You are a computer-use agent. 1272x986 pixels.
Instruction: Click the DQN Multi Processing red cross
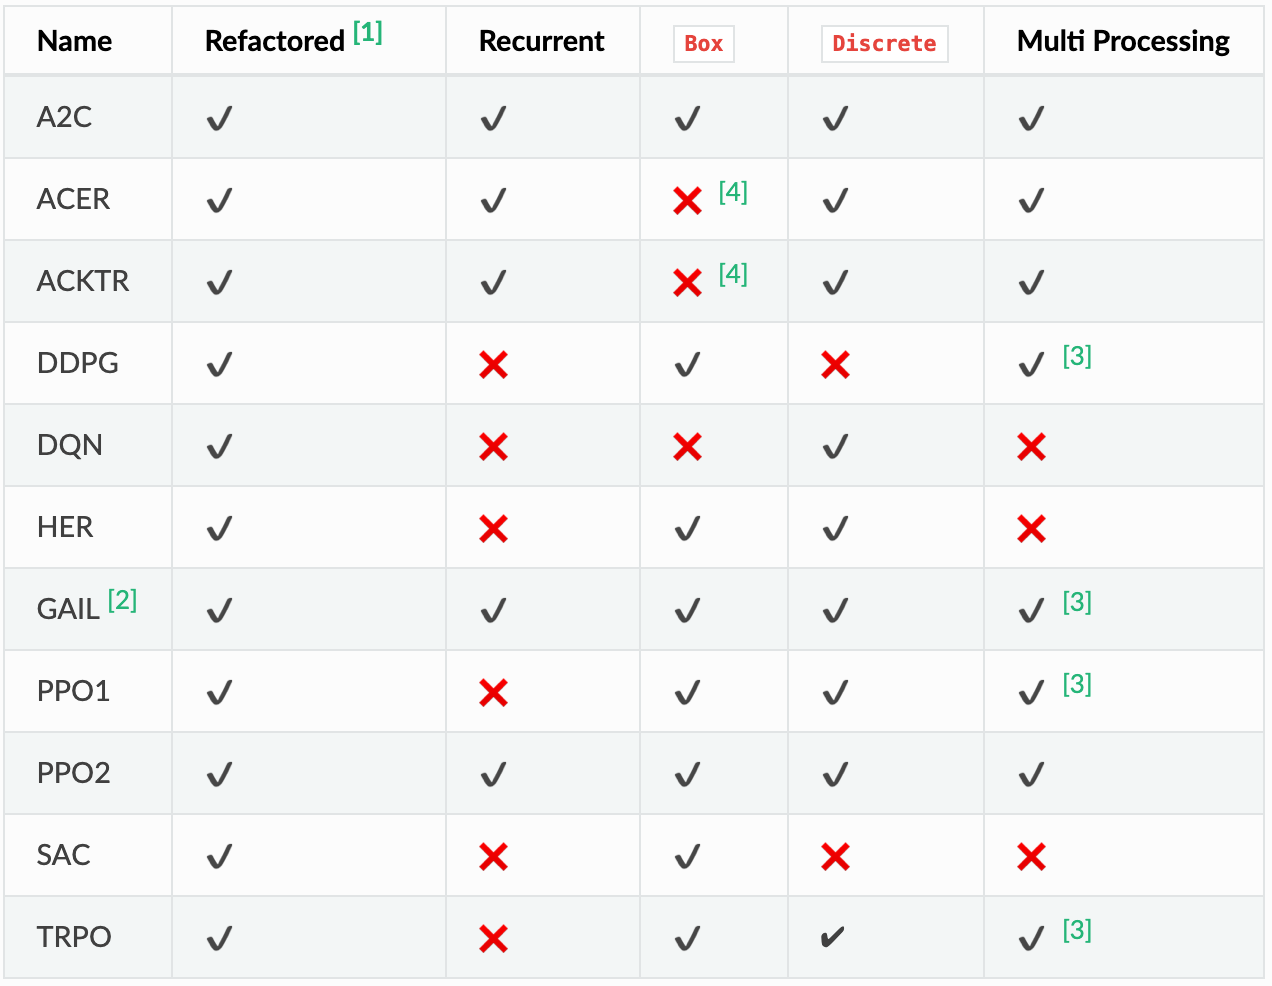click(1031, 447)
